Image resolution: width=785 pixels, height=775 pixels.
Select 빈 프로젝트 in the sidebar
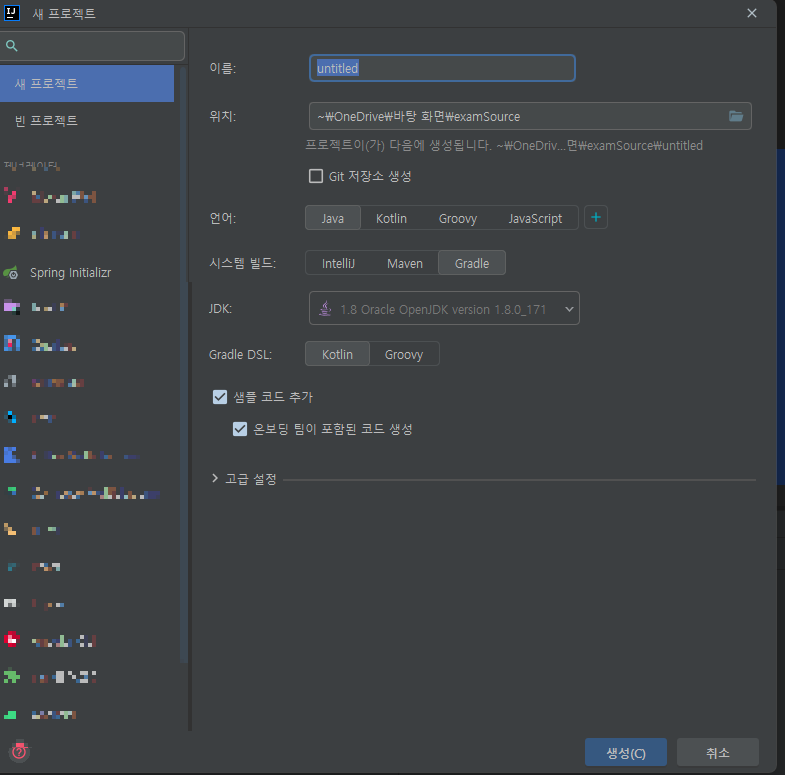tap(87, 121)
